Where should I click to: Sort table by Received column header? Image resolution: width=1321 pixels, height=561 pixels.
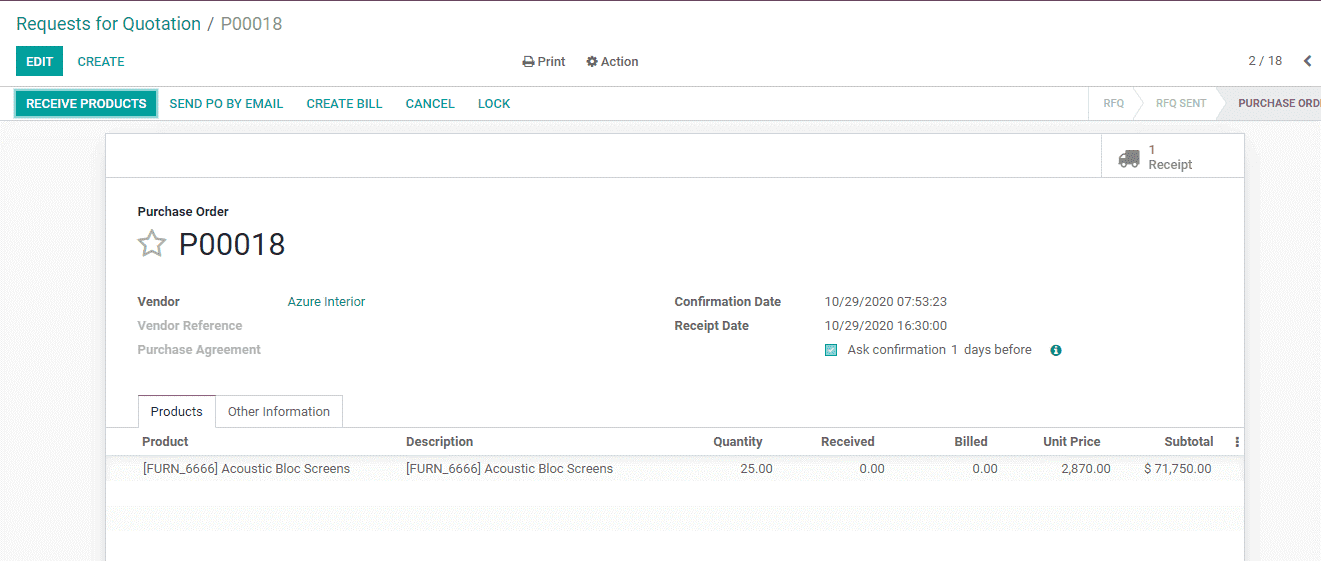point(848,442)
